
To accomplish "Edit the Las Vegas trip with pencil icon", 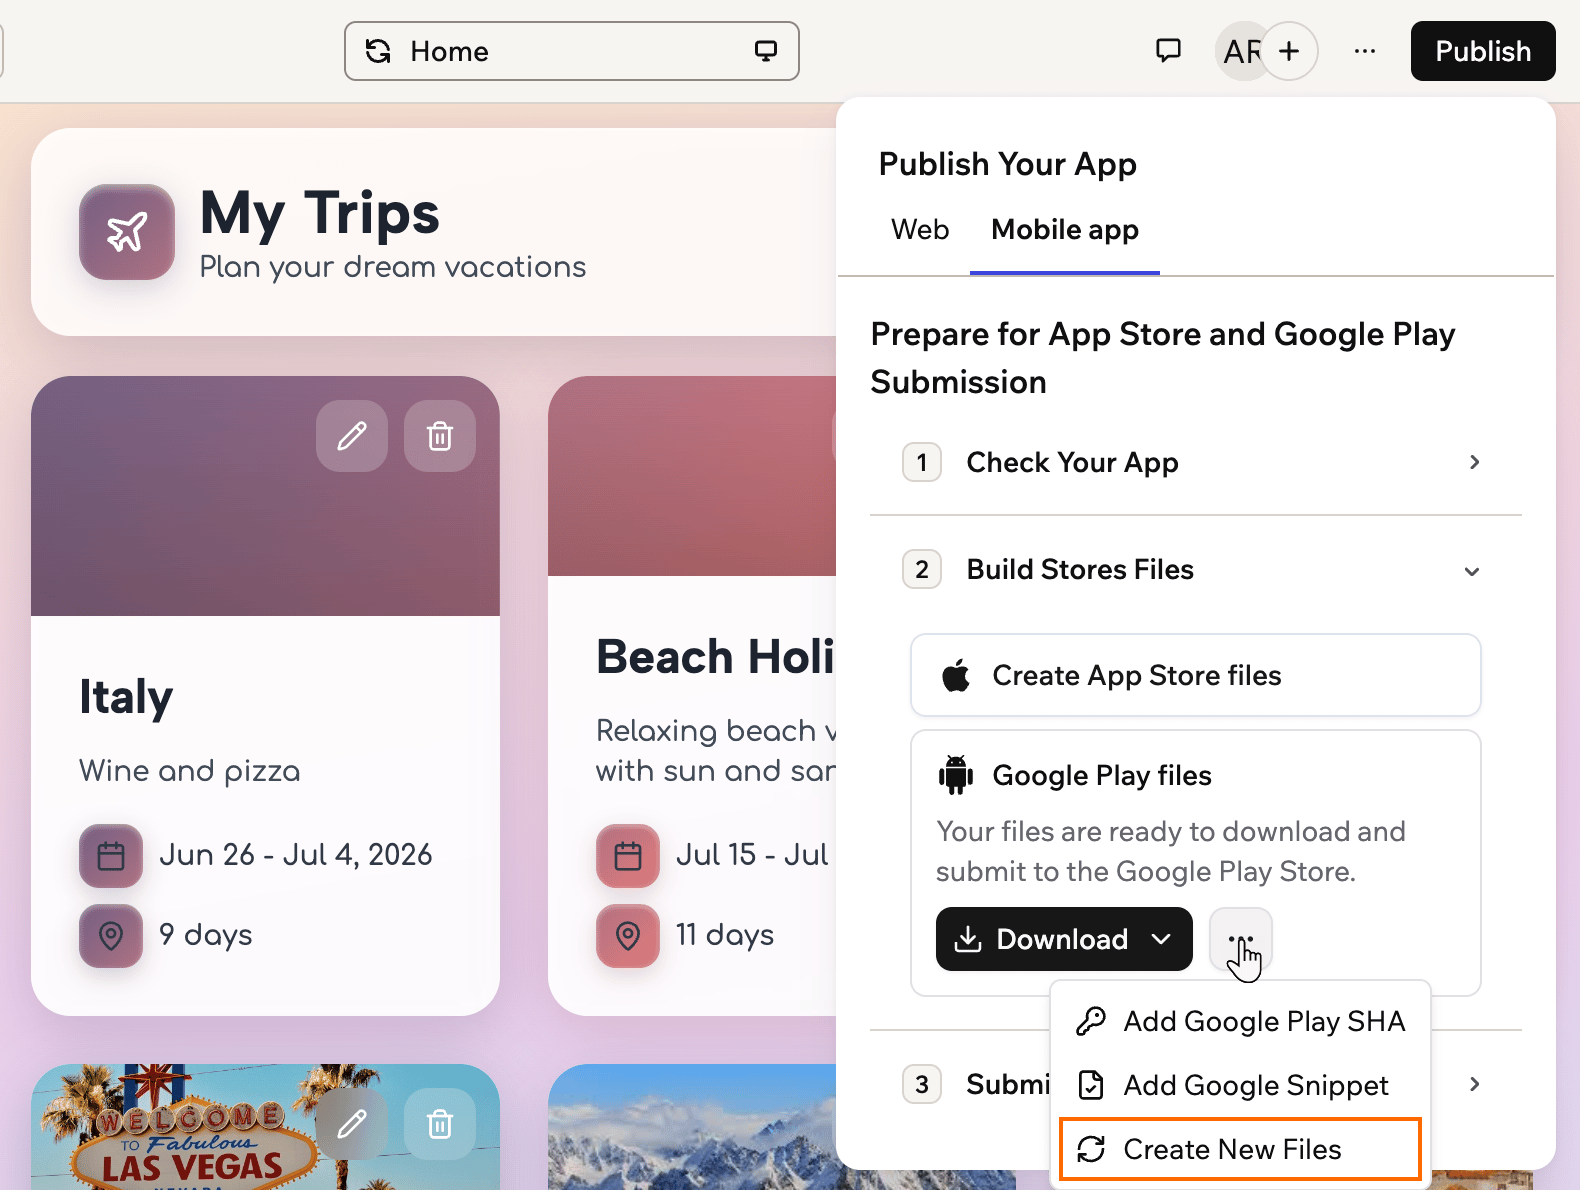I will [352, 1124].
